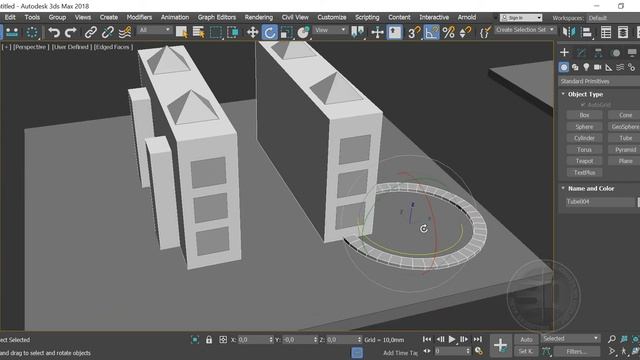Open Time Configuration dialog icon
Image resolution: width=640 pixels, height=360 pixels.
click(479, 351)
